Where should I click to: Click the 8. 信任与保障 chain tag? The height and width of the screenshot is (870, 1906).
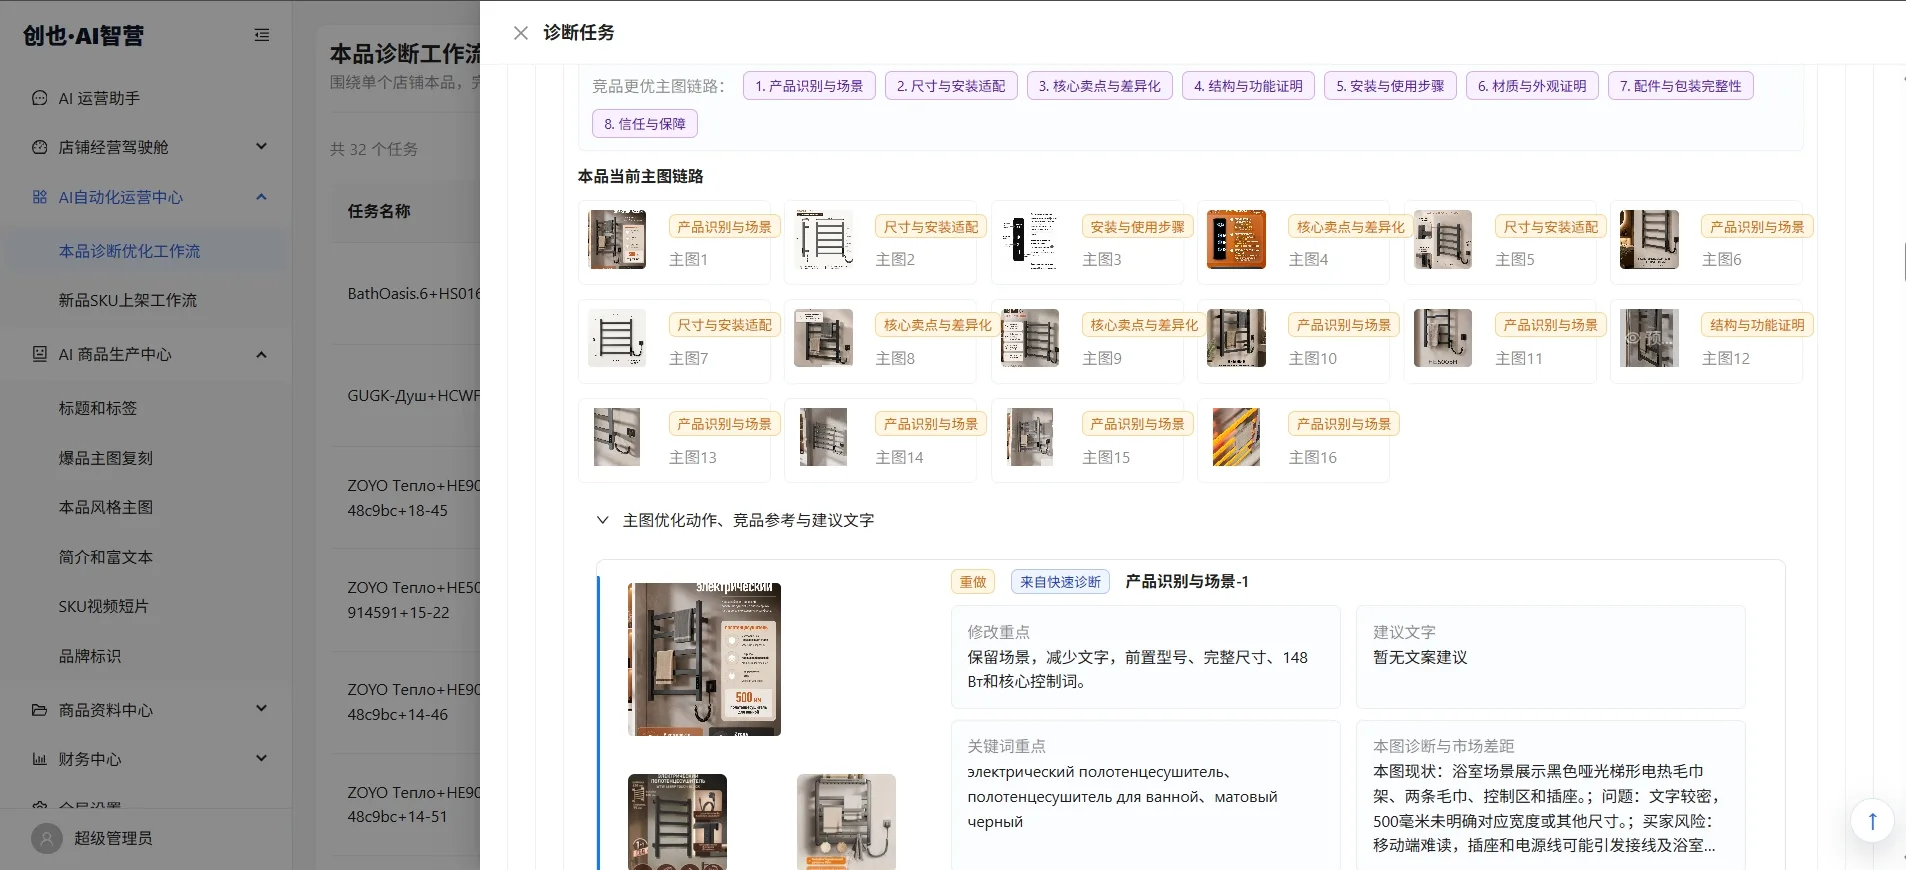tap(645, 124)
